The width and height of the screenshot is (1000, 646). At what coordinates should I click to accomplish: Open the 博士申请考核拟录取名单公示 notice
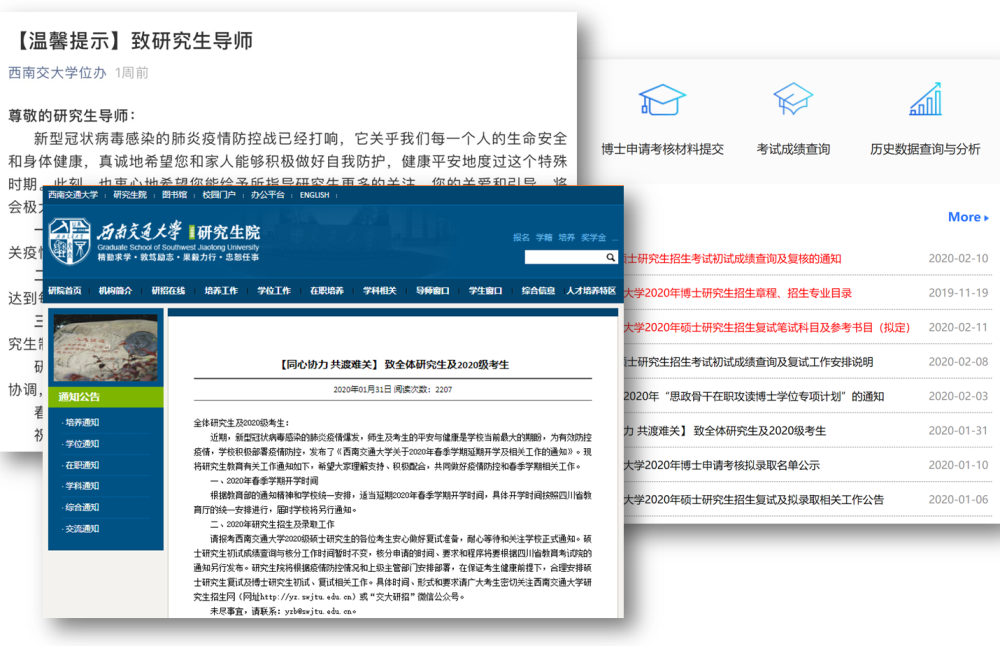pos(722,466)
